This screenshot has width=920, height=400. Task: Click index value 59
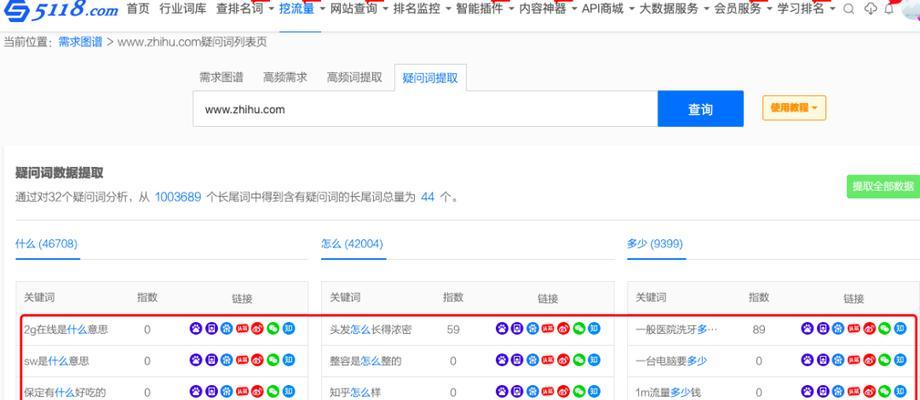pyautogui.click(x=453, y=330)
